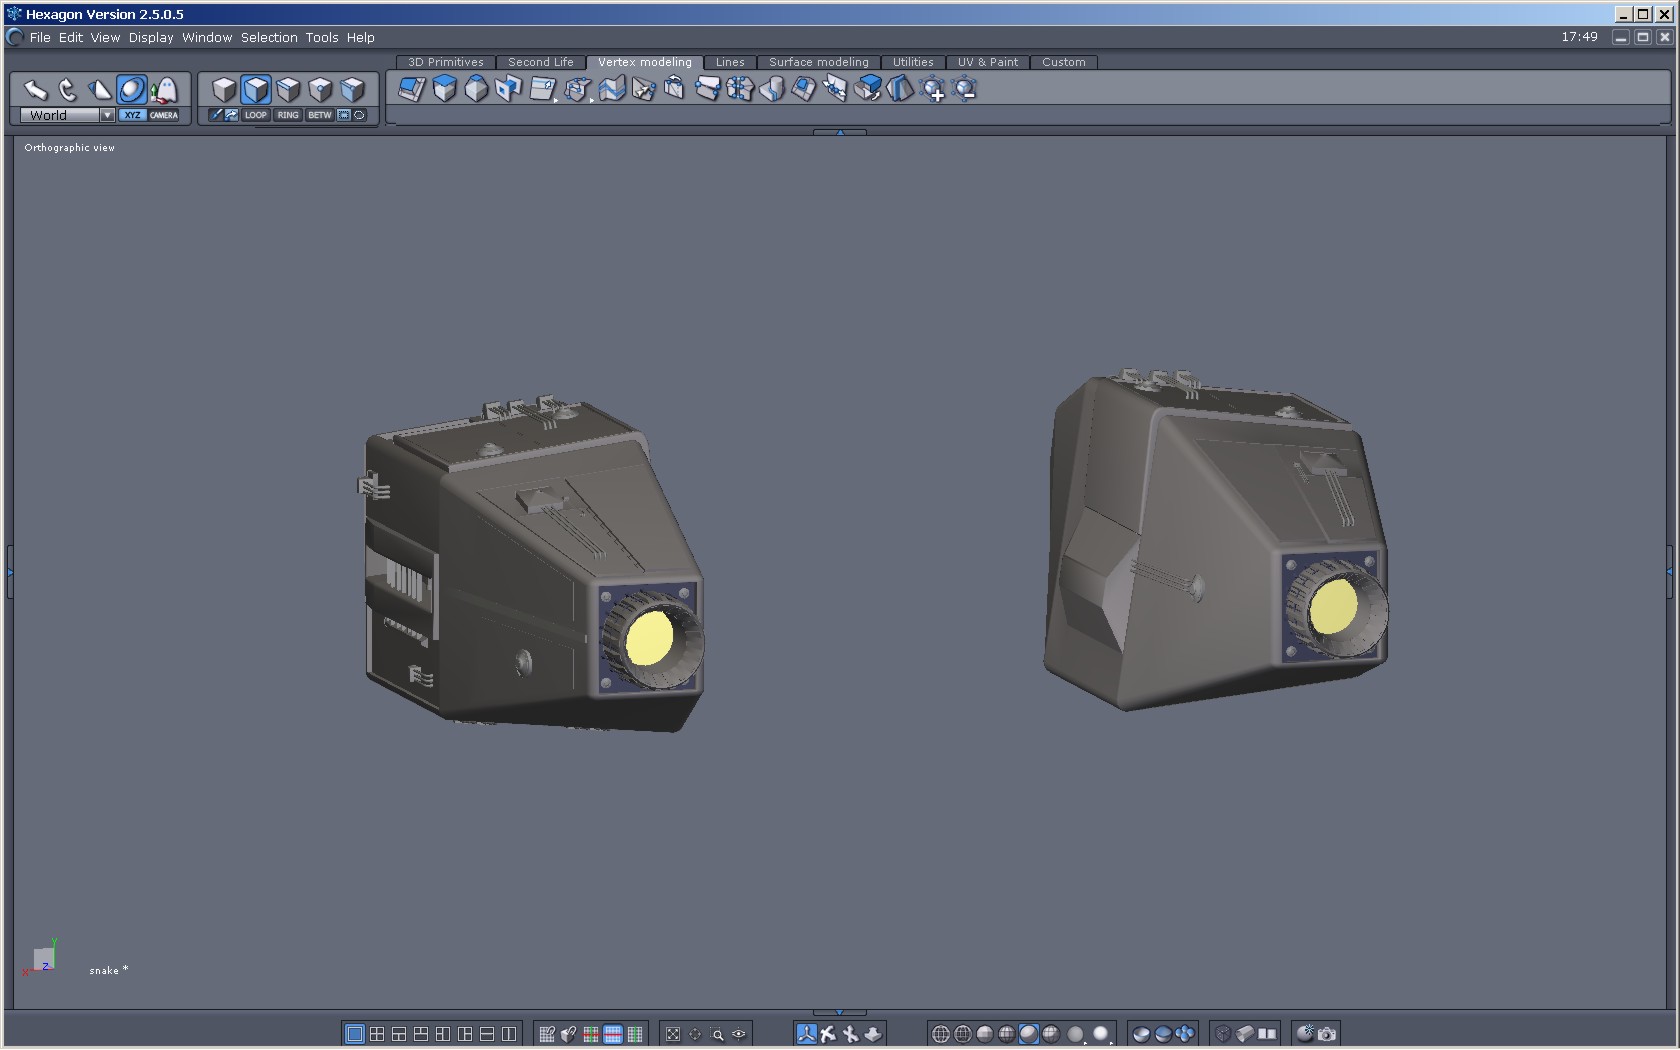This screenshot has height=1050, width=1680.
Task: Choose the blue auto-select cube mode
Action: [352, 90]
